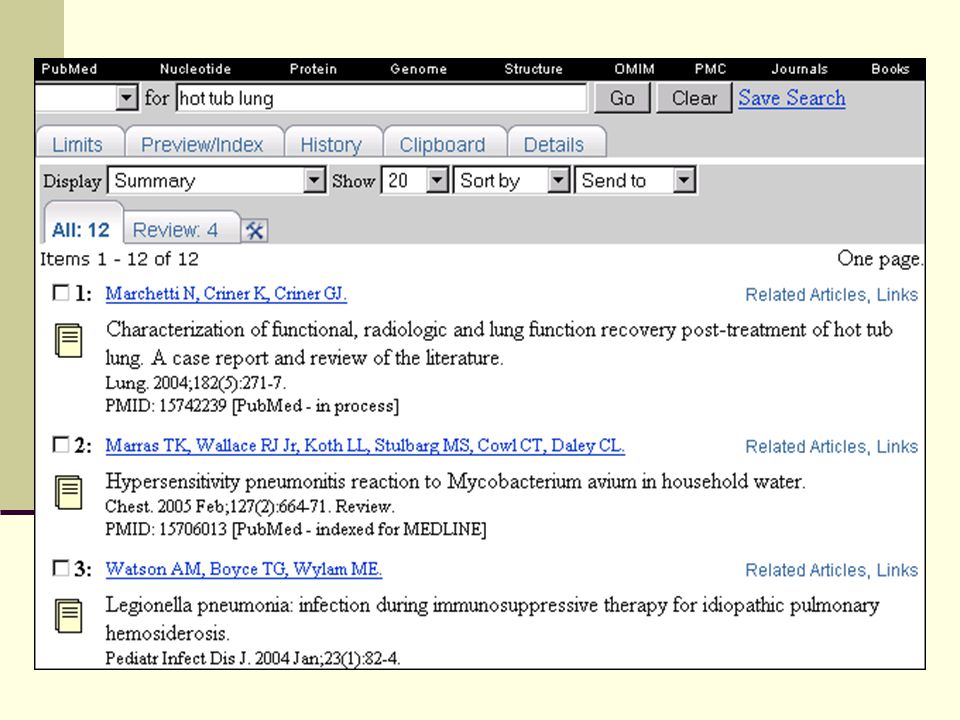Click the 'hot tub lung' search field

tap(381, 98)
